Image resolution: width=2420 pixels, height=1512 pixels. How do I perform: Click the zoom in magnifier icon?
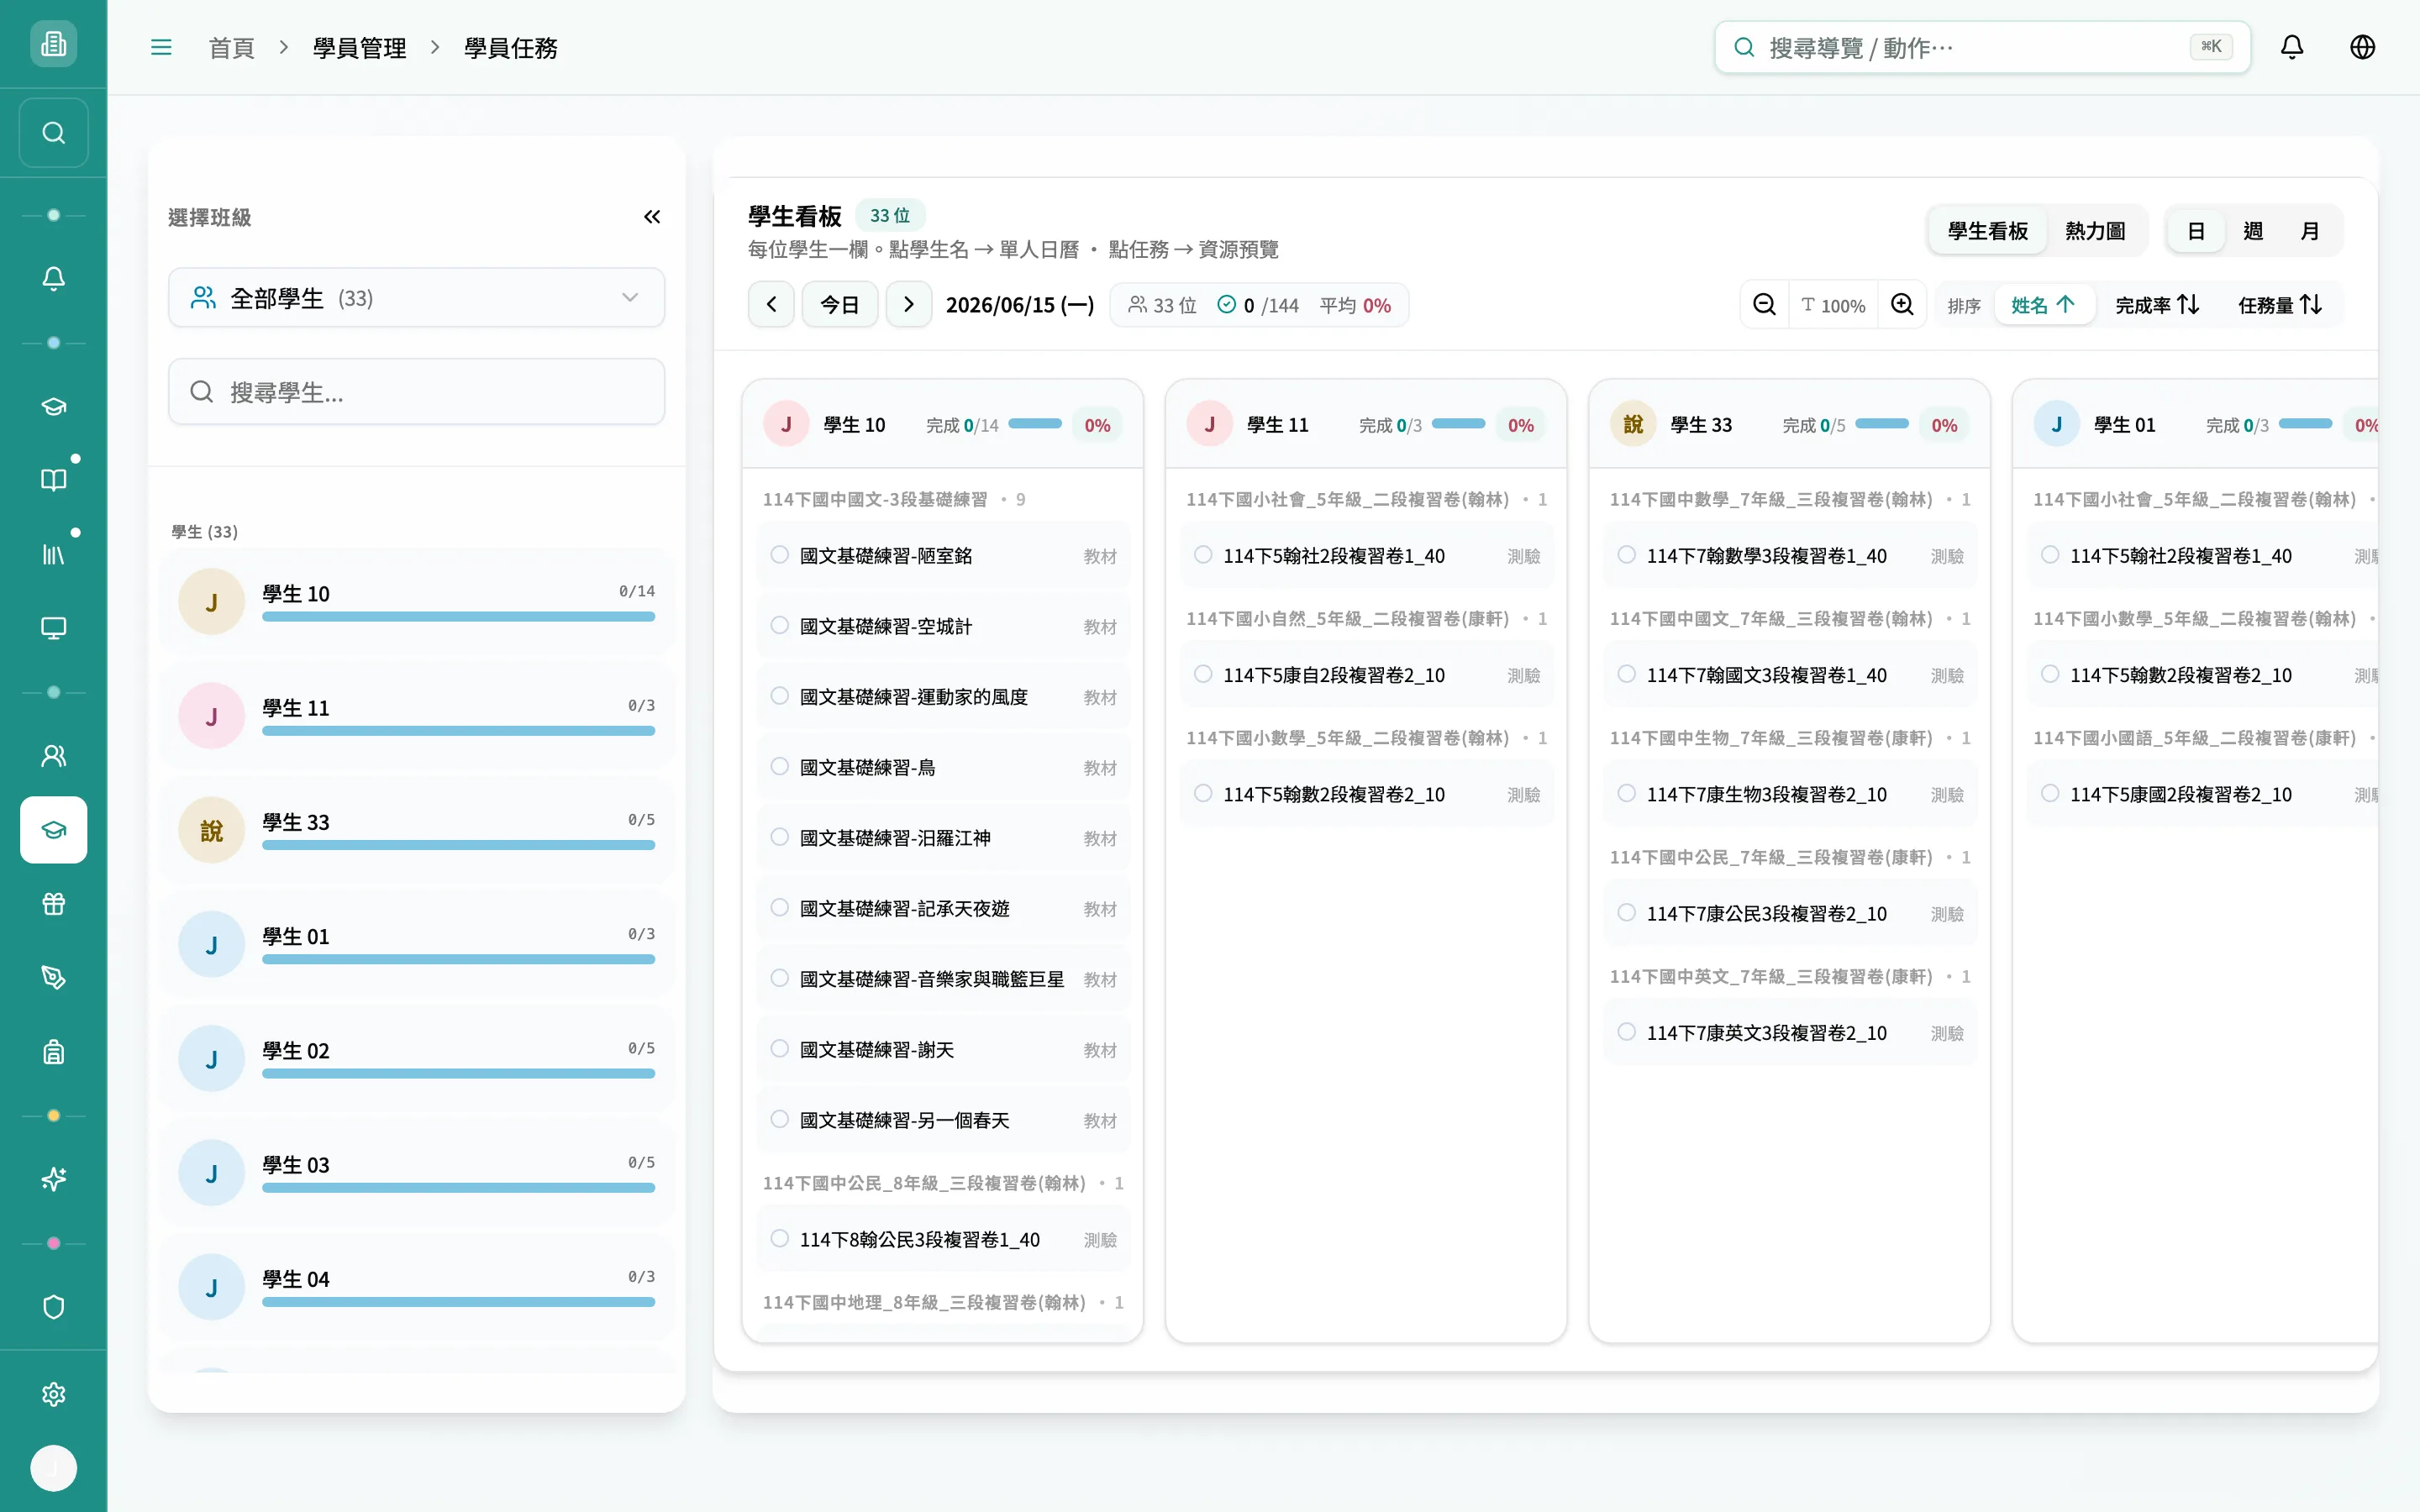coord(1902,305)
